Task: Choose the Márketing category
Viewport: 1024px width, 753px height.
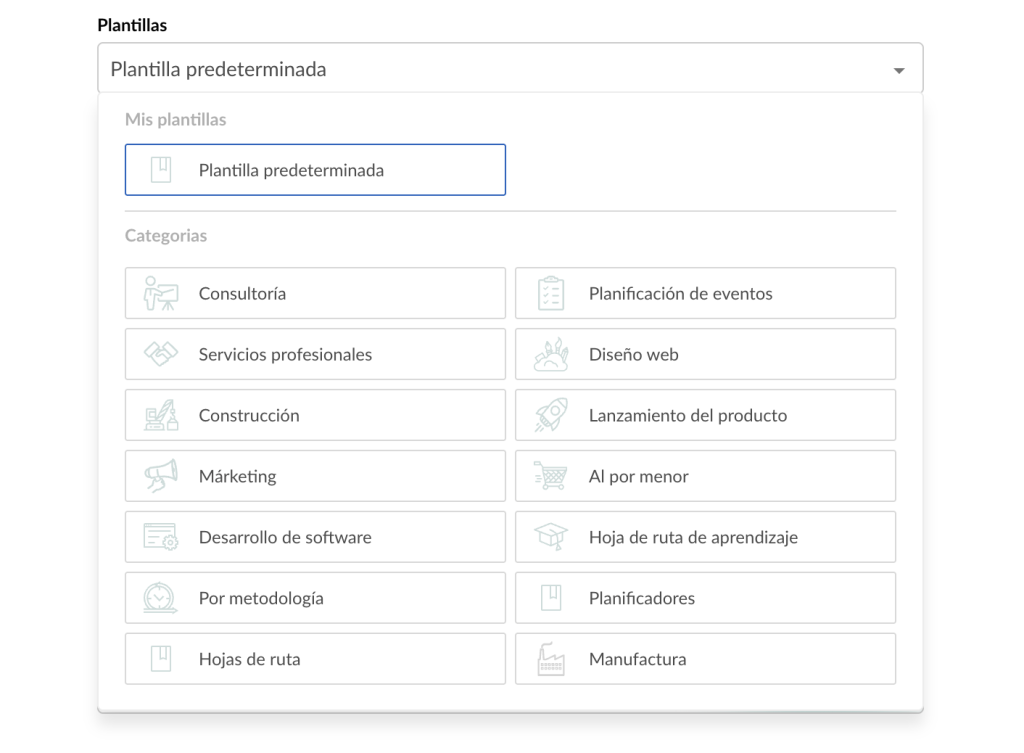Action: point(315,475)
